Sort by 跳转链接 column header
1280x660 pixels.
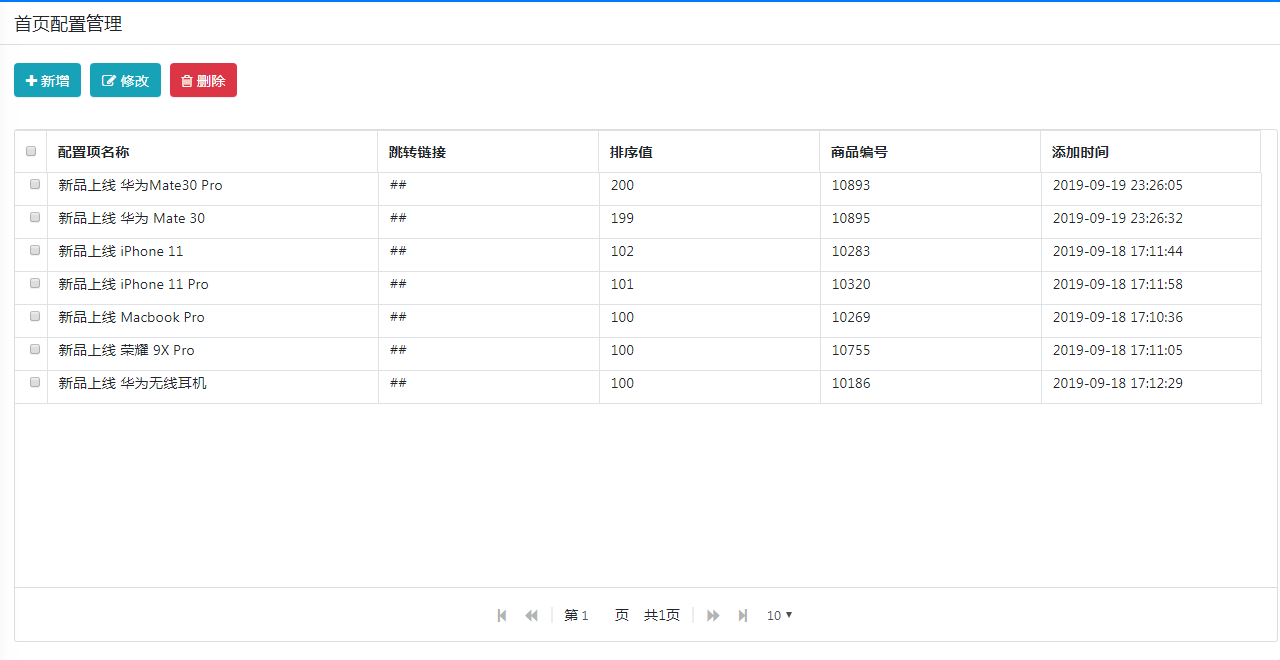click(488, 152)
